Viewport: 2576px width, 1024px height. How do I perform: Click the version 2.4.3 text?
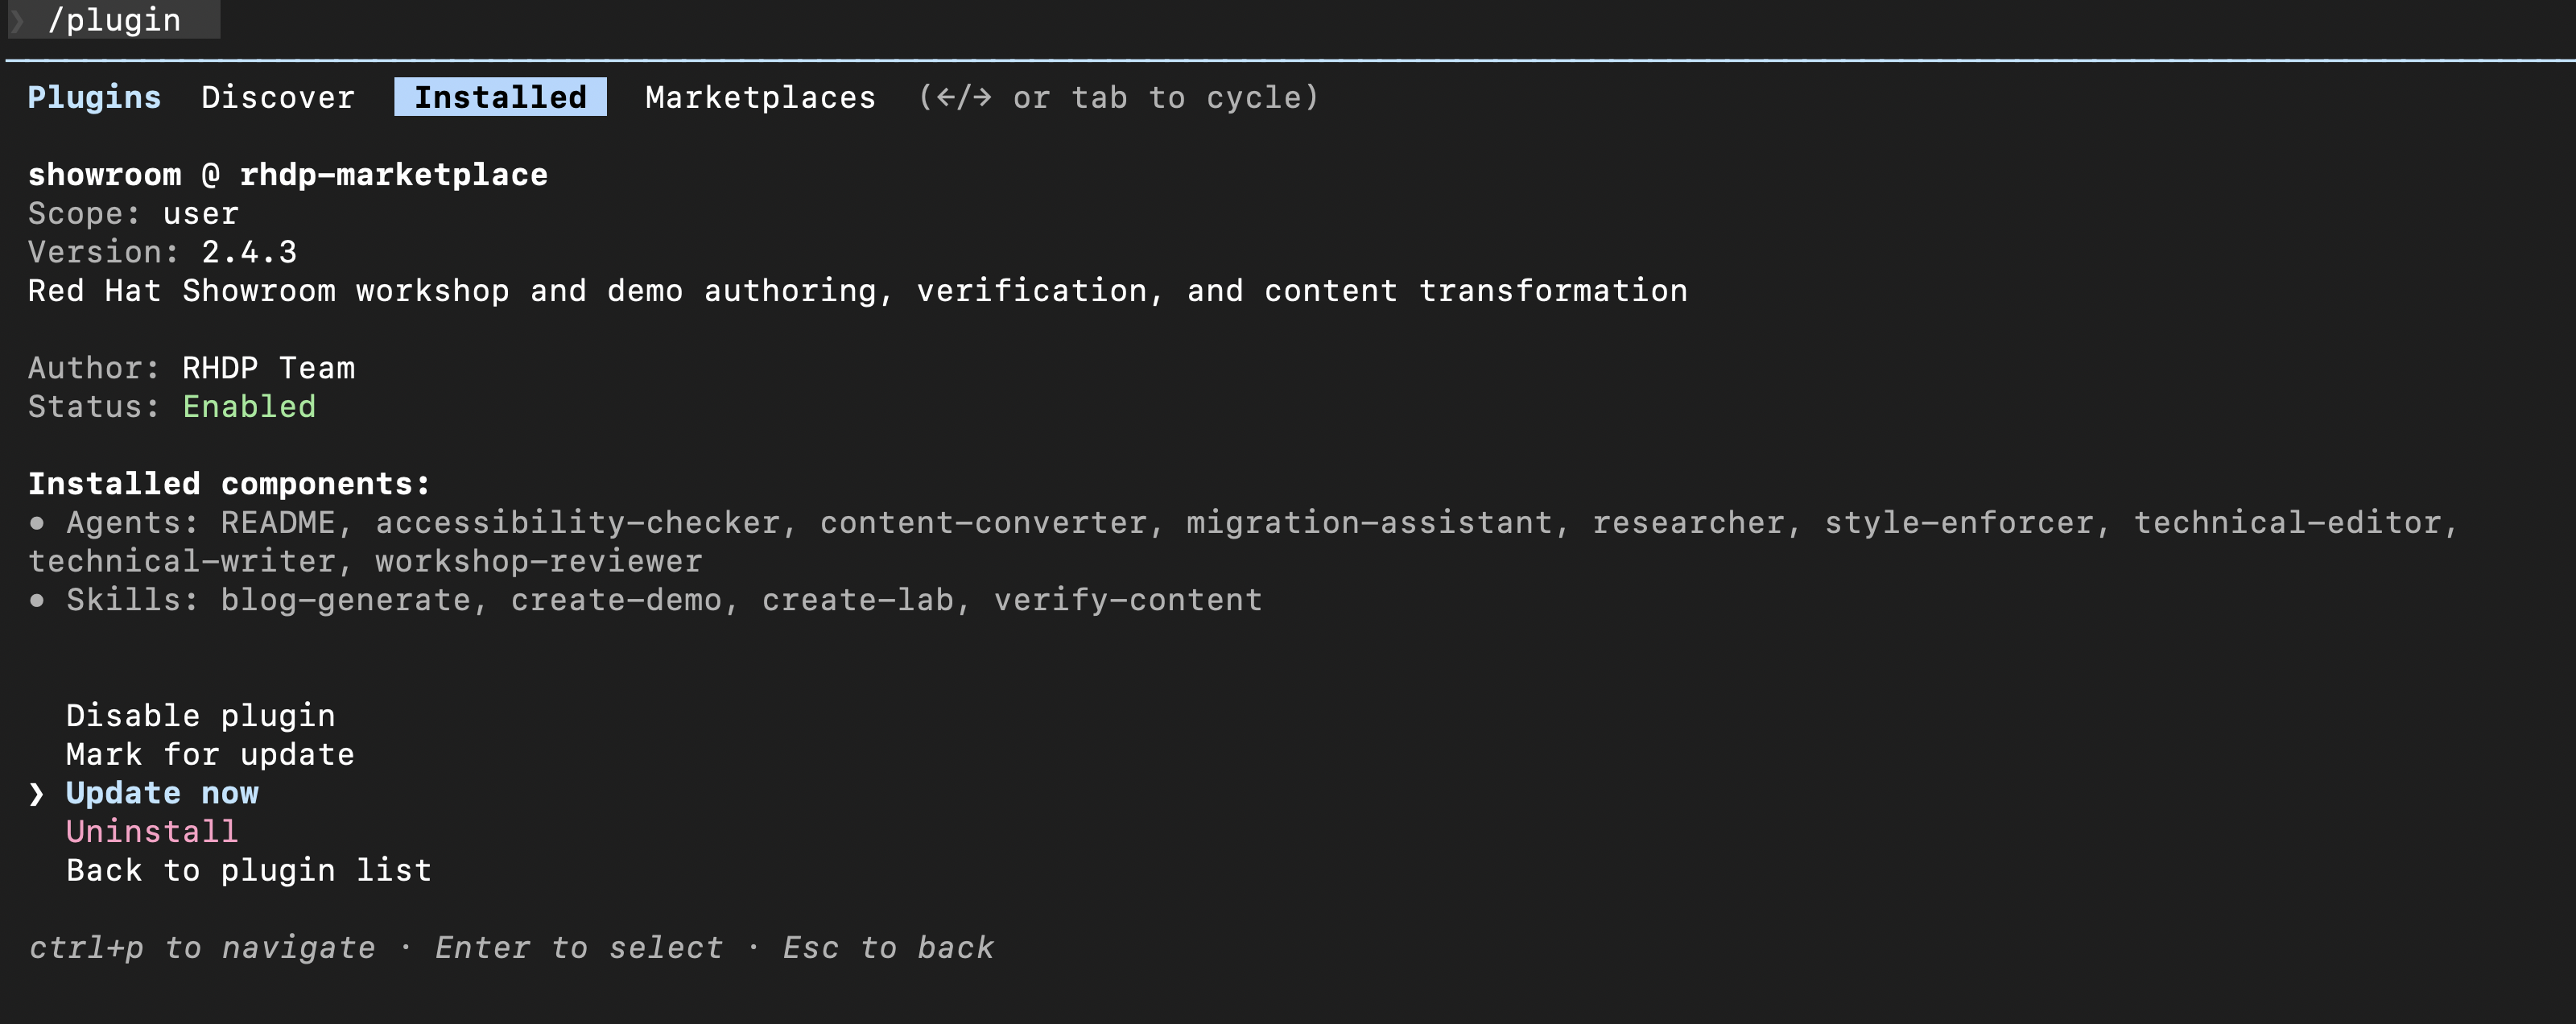coord(248,251)
